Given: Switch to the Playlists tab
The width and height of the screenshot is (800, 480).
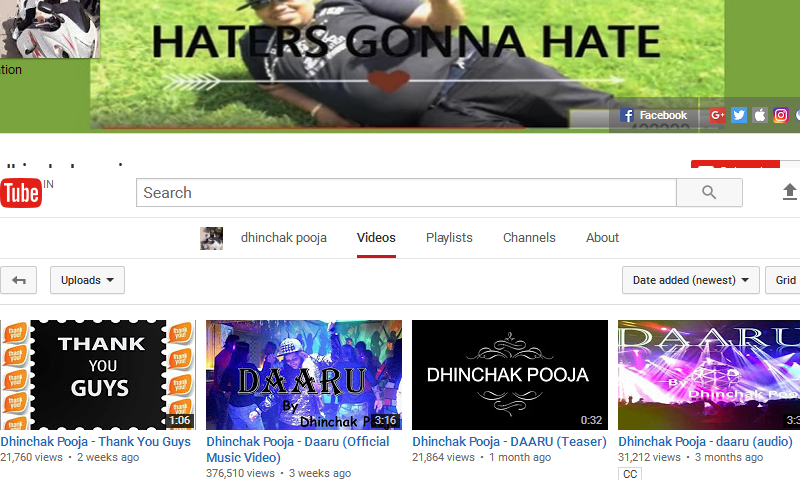Looking at the screenshot, I should coord(449,238).
